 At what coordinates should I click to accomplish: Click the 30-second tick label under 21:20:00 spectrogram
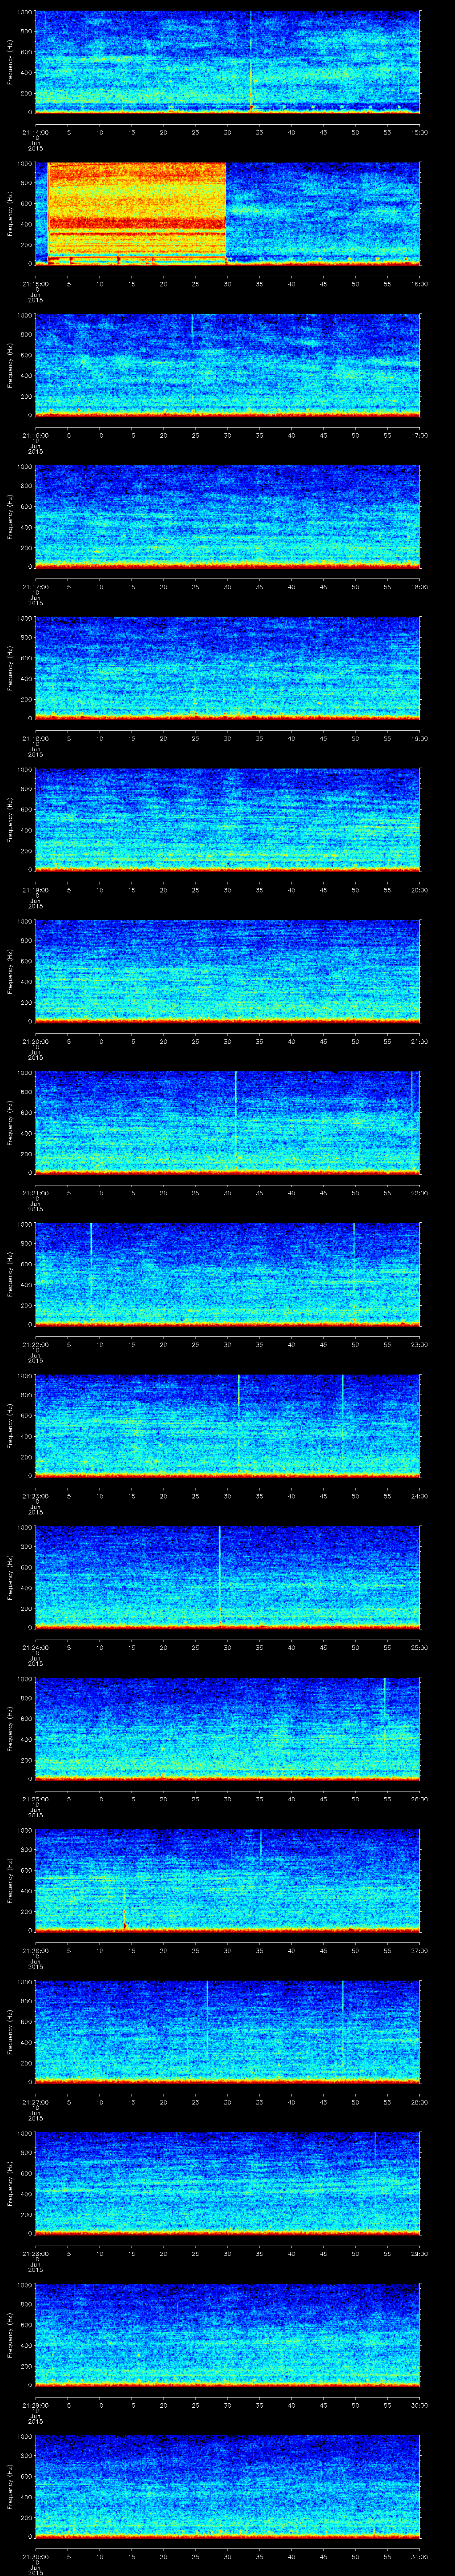(x=227, y=1041)
